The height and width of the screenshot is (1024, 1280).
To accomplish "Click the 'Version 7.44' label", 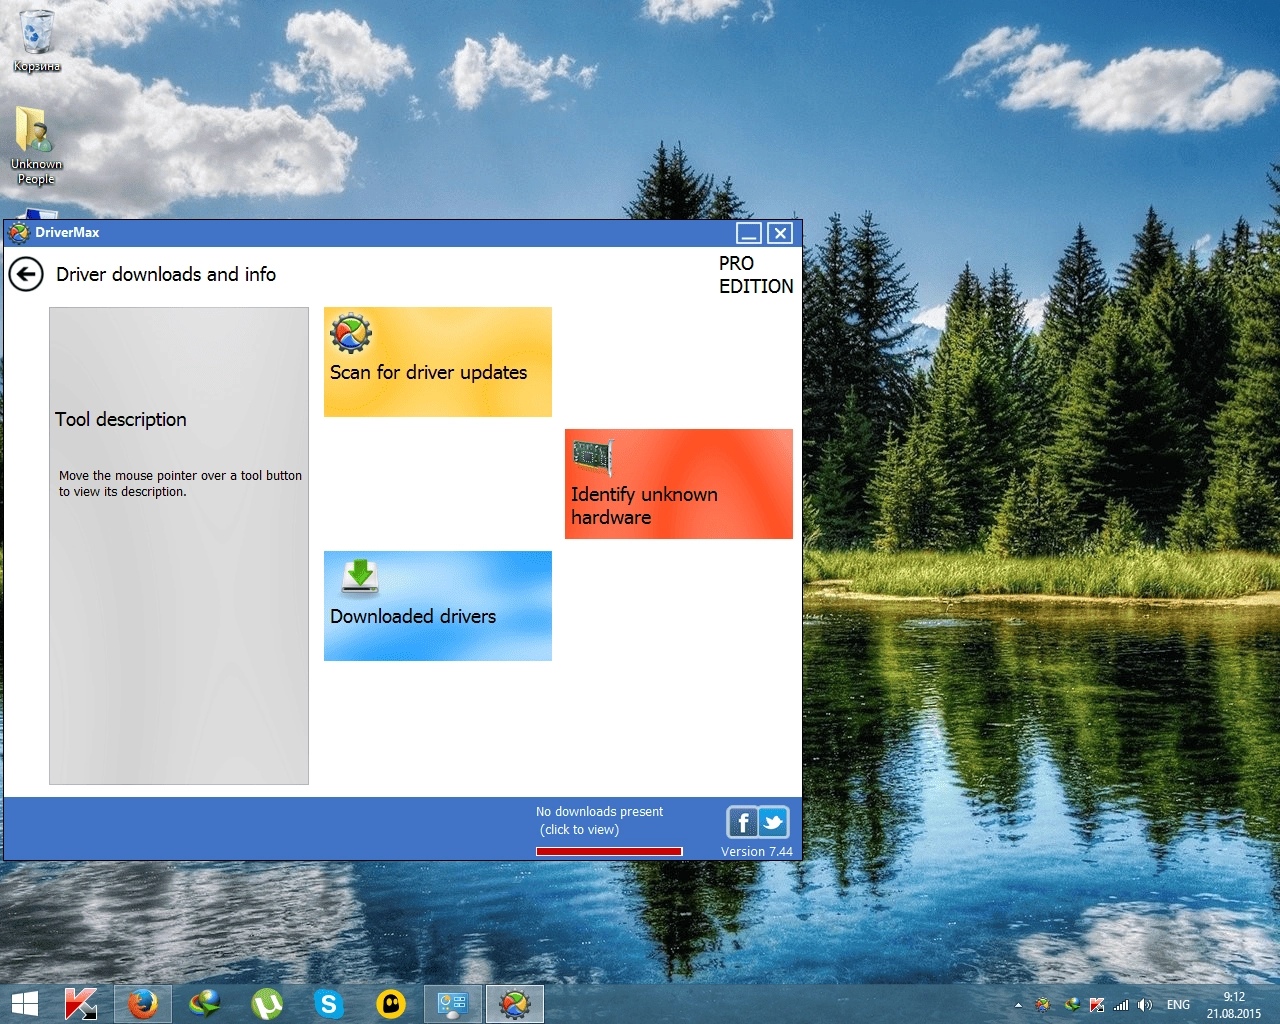I will point(757,851).
